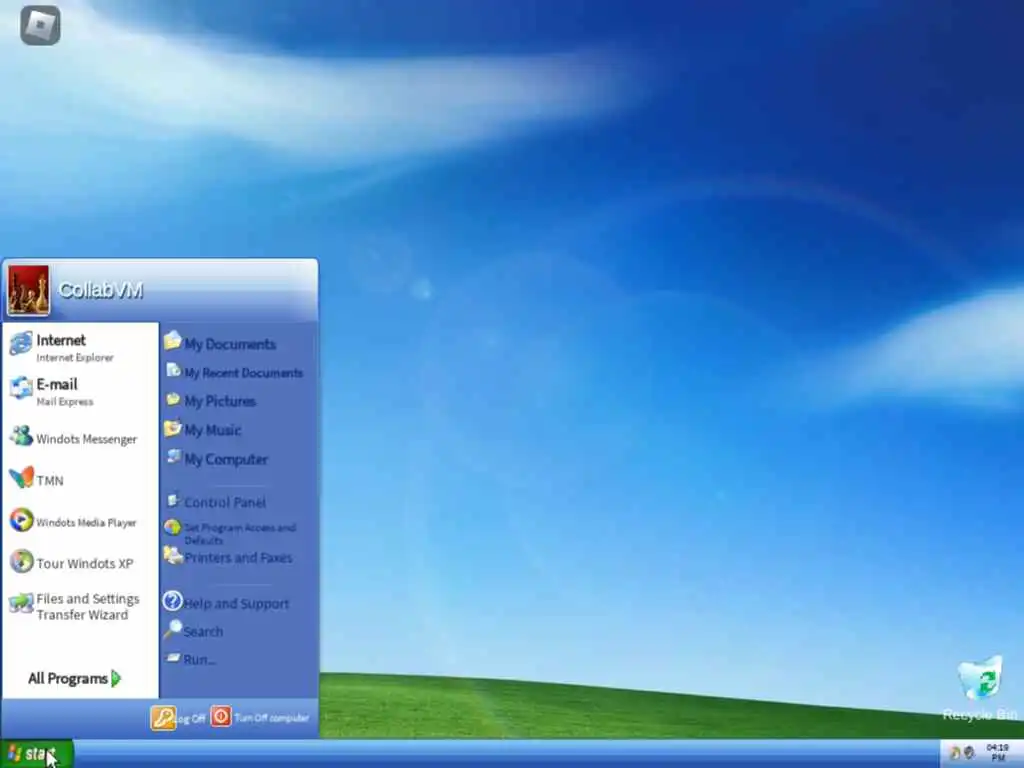The image size is (1024, 768).
Task: Open Printers and Faxes
Action: [x=228, y=557]
